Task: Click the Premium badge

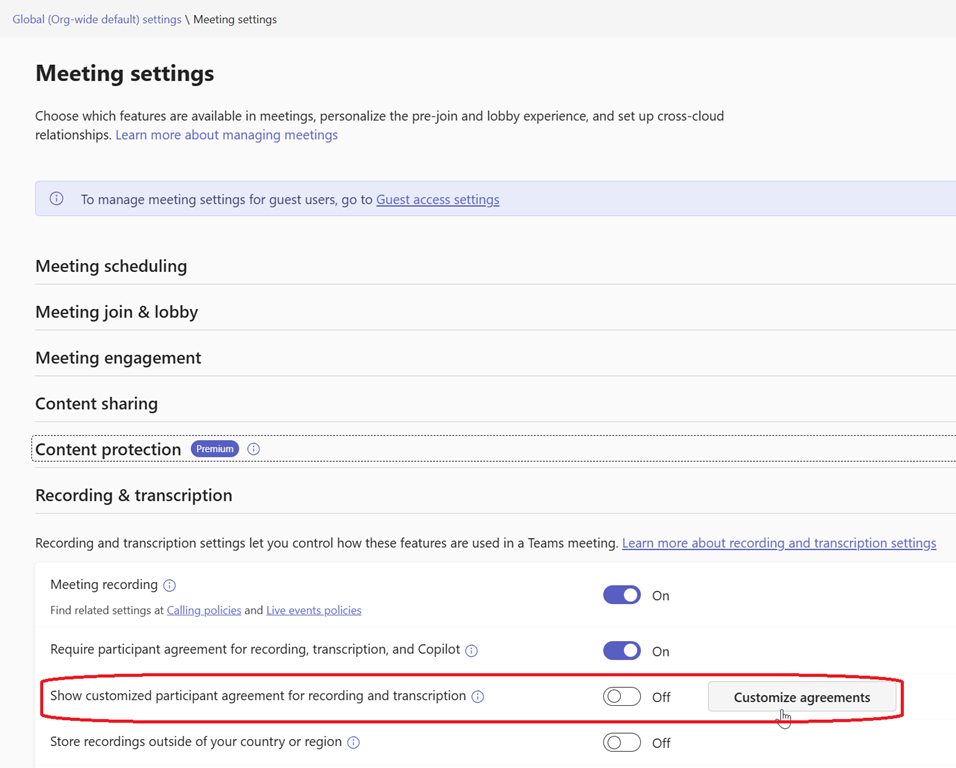Action: click(214, 449)
